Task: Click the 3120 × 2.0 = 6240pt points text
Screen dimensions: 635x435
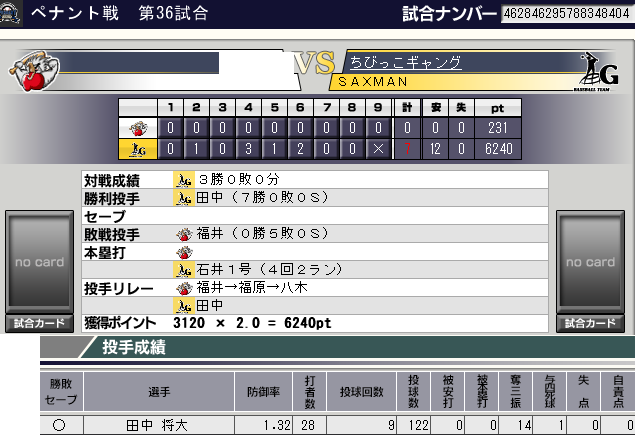Action: (252, 323)
